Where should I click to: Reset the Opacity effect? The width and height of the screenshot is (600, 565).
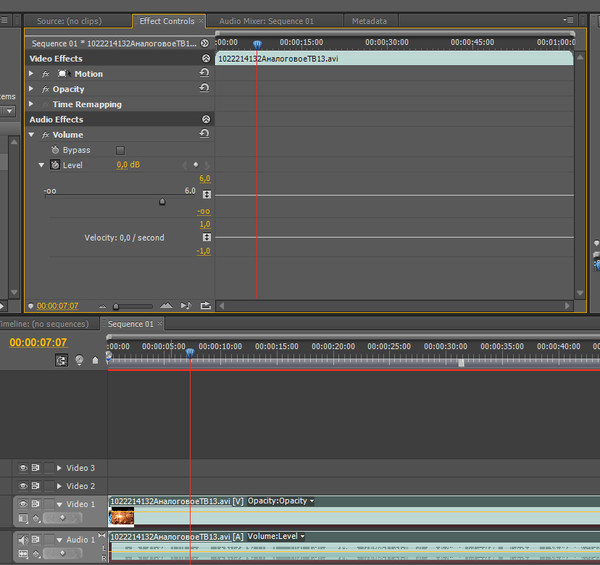click(x=204, y=88)
